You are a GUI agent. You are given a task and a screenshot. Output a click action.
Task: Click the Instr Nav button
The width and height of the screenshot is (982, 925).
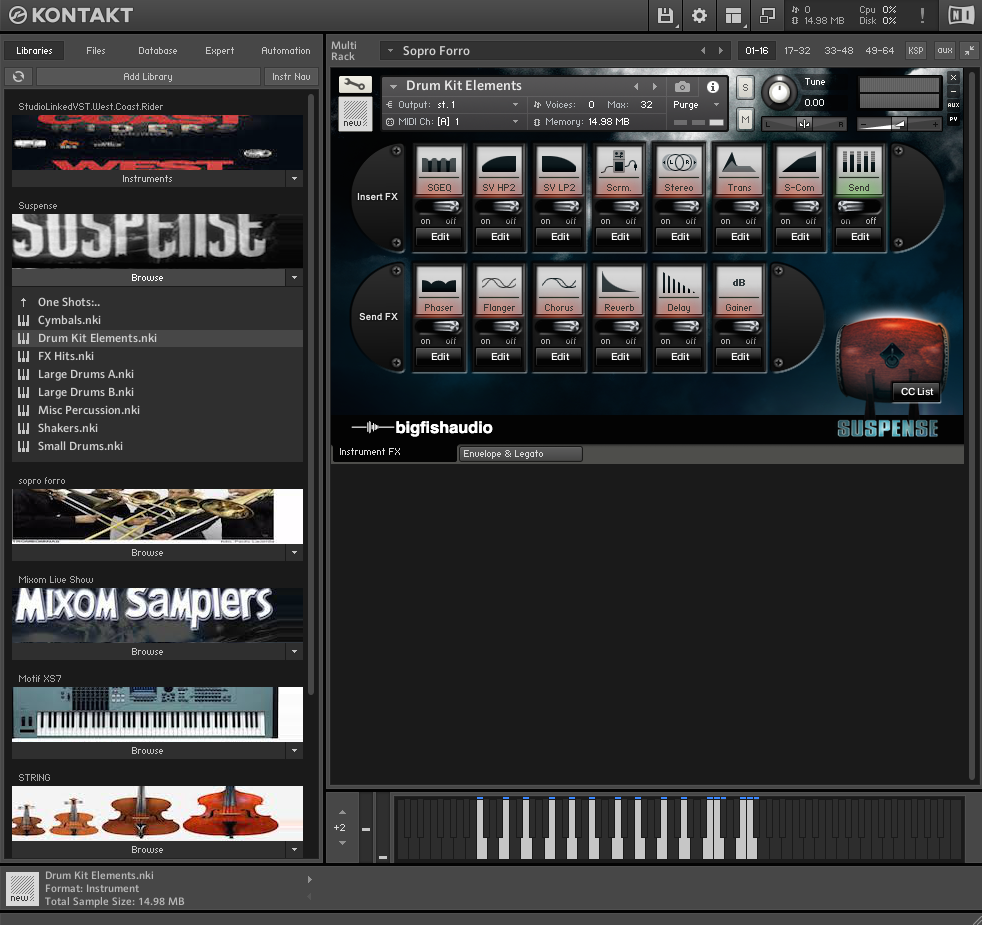coord(291,76)
